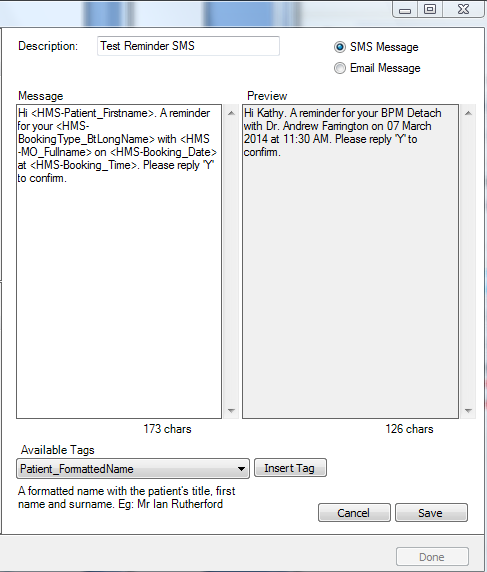487x572 pixels.
Task: Open the Available Tags dropdown
Action: (x=241, y=469)
